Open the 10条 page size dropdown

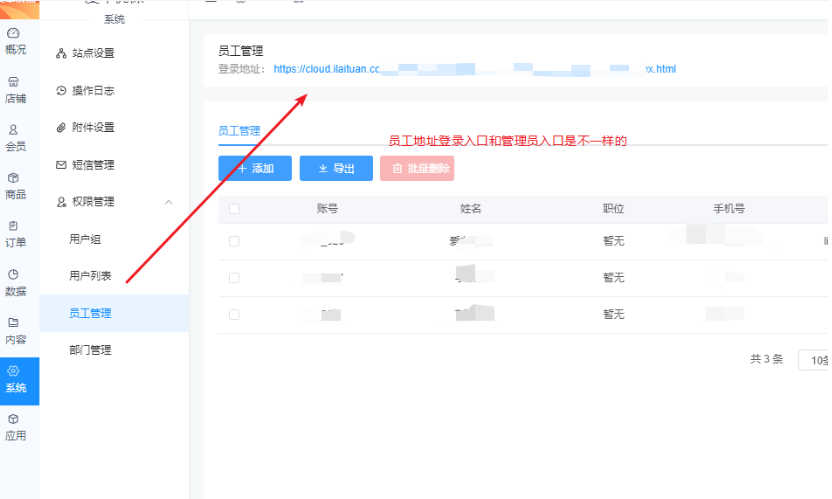[815, 360]
